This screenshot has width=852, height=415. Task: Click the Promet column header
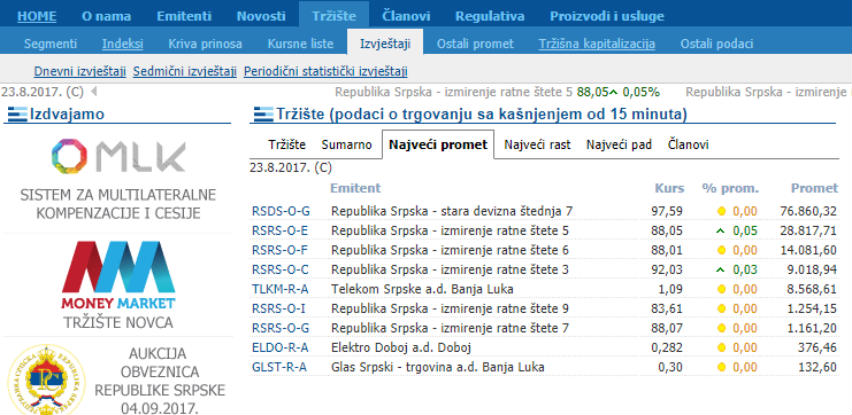point(815,188)
